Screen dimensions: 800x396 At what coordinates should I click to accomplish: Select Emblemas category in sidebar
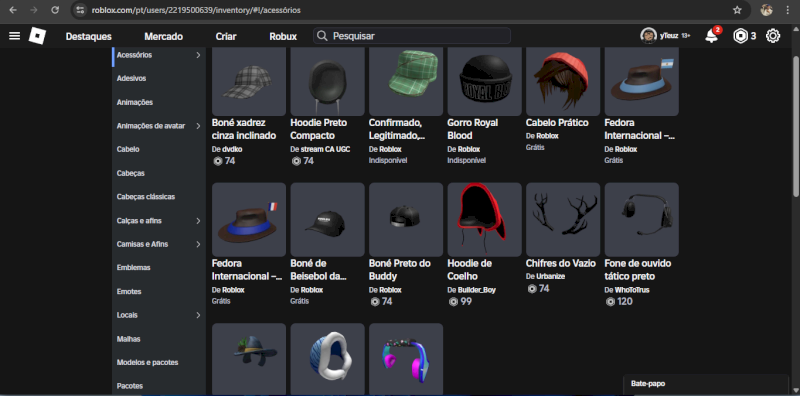(x=134, y=267)
